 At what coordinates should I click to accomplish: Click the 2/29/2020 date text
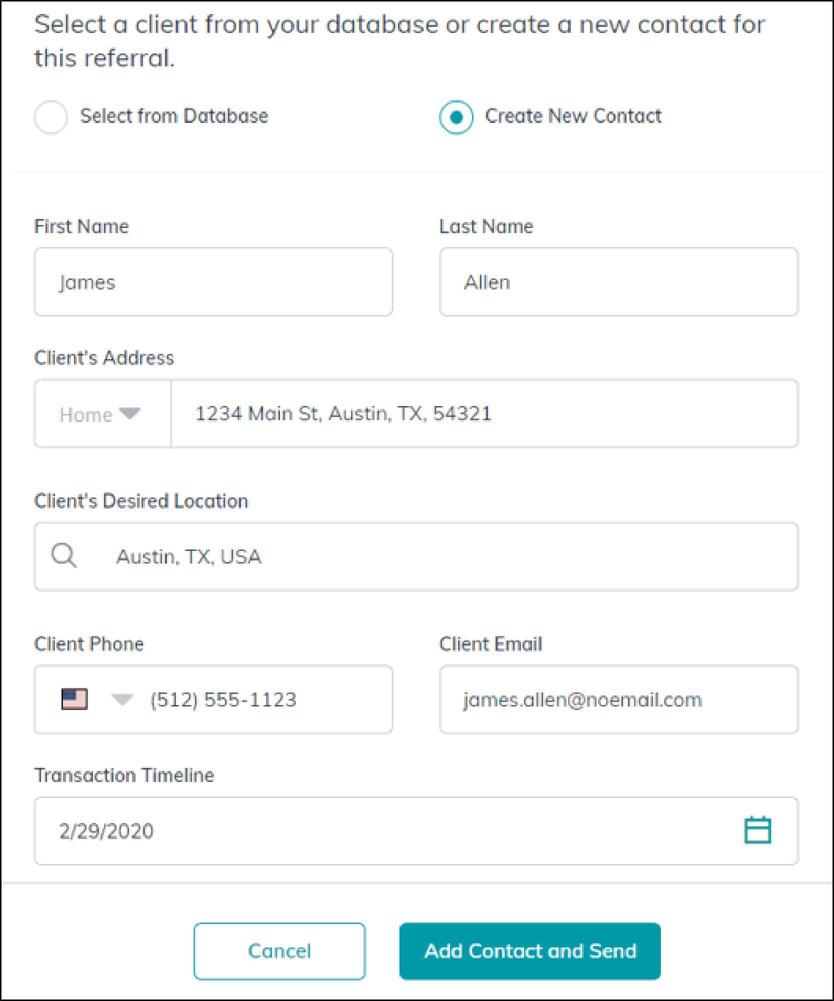(106, 831)
